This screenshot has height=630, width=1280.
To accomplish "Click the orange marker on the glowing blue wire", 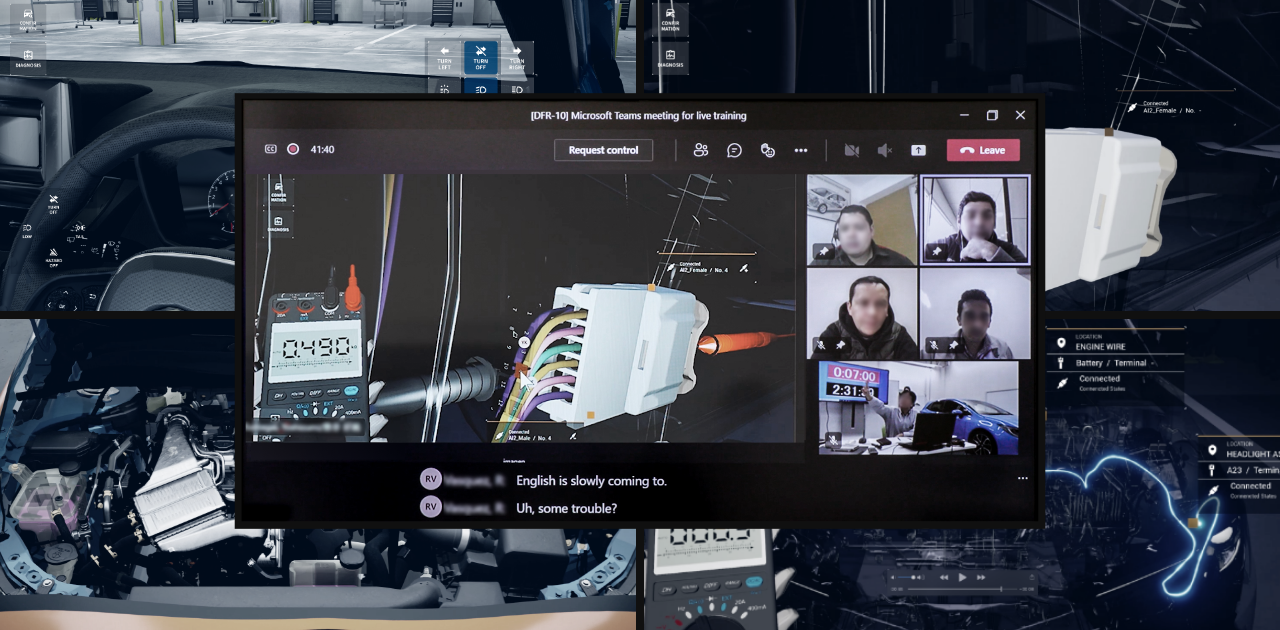I will (1192, 522).
